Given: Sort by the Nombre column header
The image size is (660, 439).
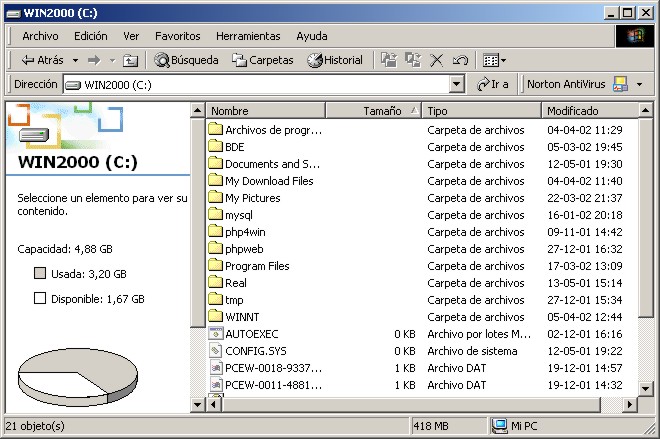Looking at the screenshot, I should pos(266,111).
